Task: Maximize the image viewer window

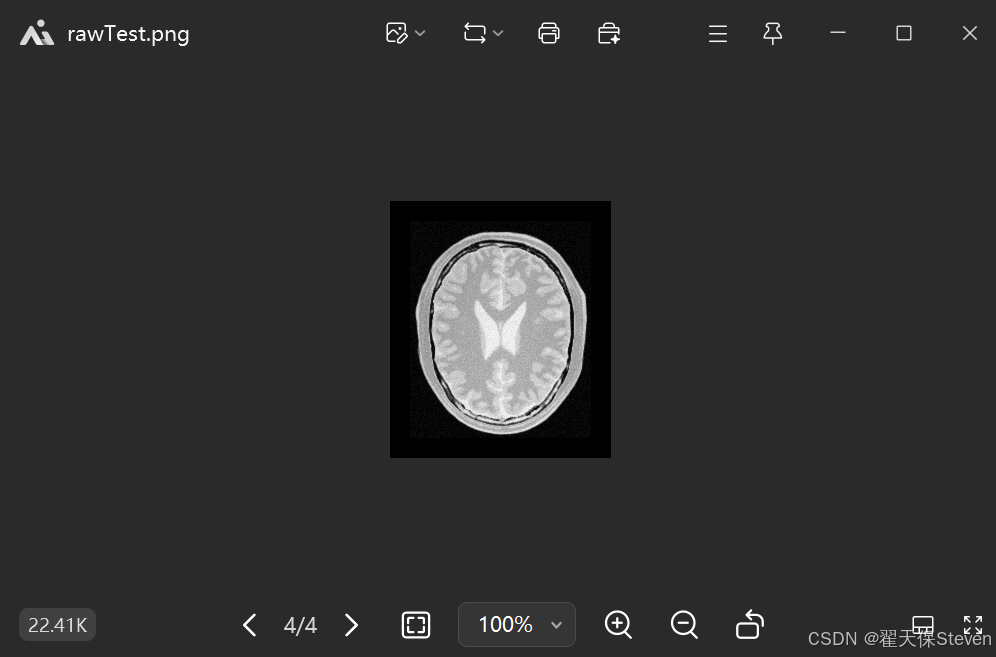Action: [x=904, y=33]
